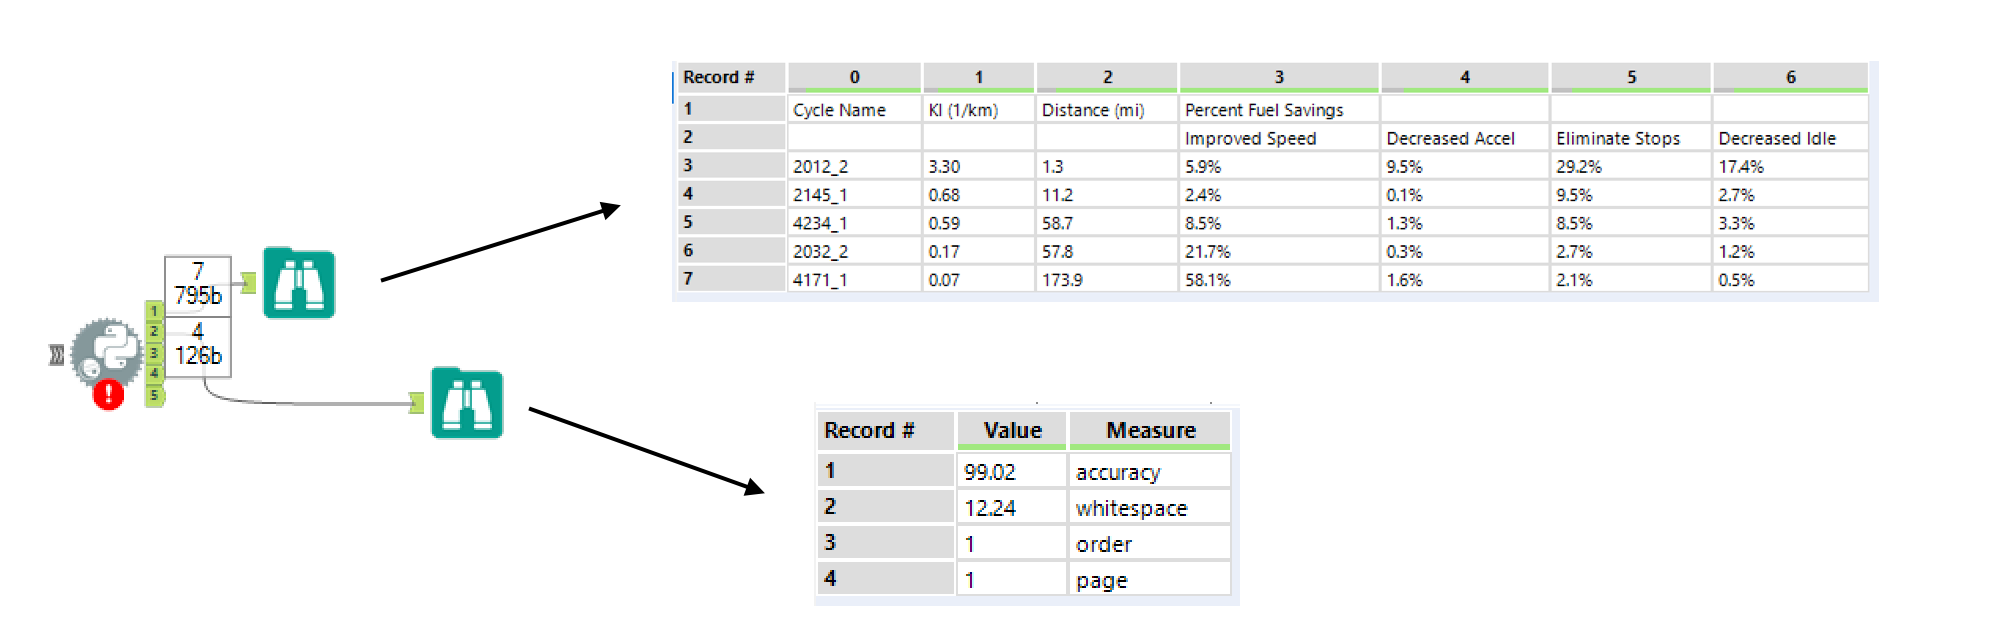Image resolution: width=1992 pixels, height=630 pixels.
Task: Click the '7 795b' record count box
Action: pyautogui.click(x=198, y=285)
